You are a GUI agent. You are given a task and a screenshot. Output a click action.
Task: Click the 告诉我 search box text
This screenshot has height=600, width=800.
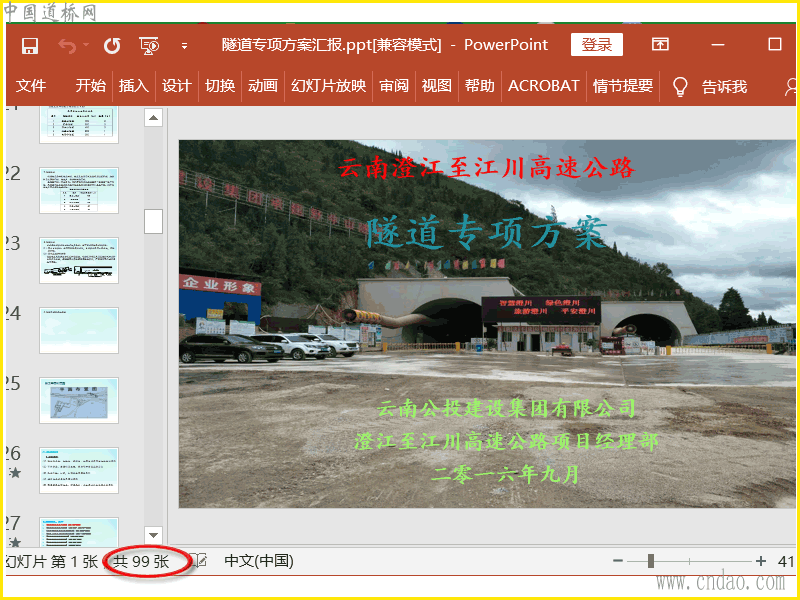(724, 87)
